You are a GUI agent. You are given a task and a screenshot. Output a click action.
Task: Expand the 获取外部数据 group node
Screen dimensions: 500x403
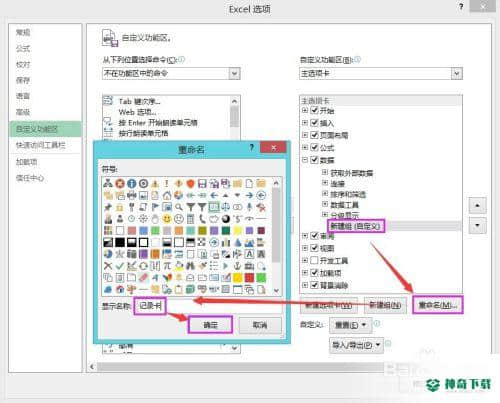[x=325, y=172]
